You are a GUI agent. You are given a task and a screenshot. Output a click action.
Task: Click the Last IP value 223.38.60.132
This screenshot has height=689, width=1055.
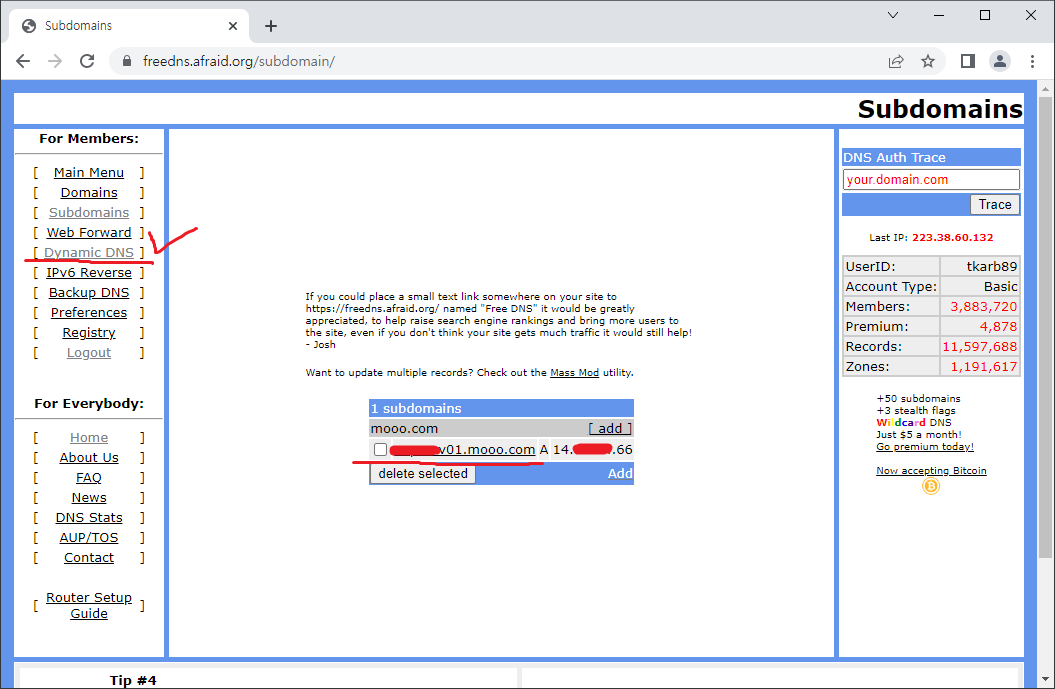pos(952,238)
